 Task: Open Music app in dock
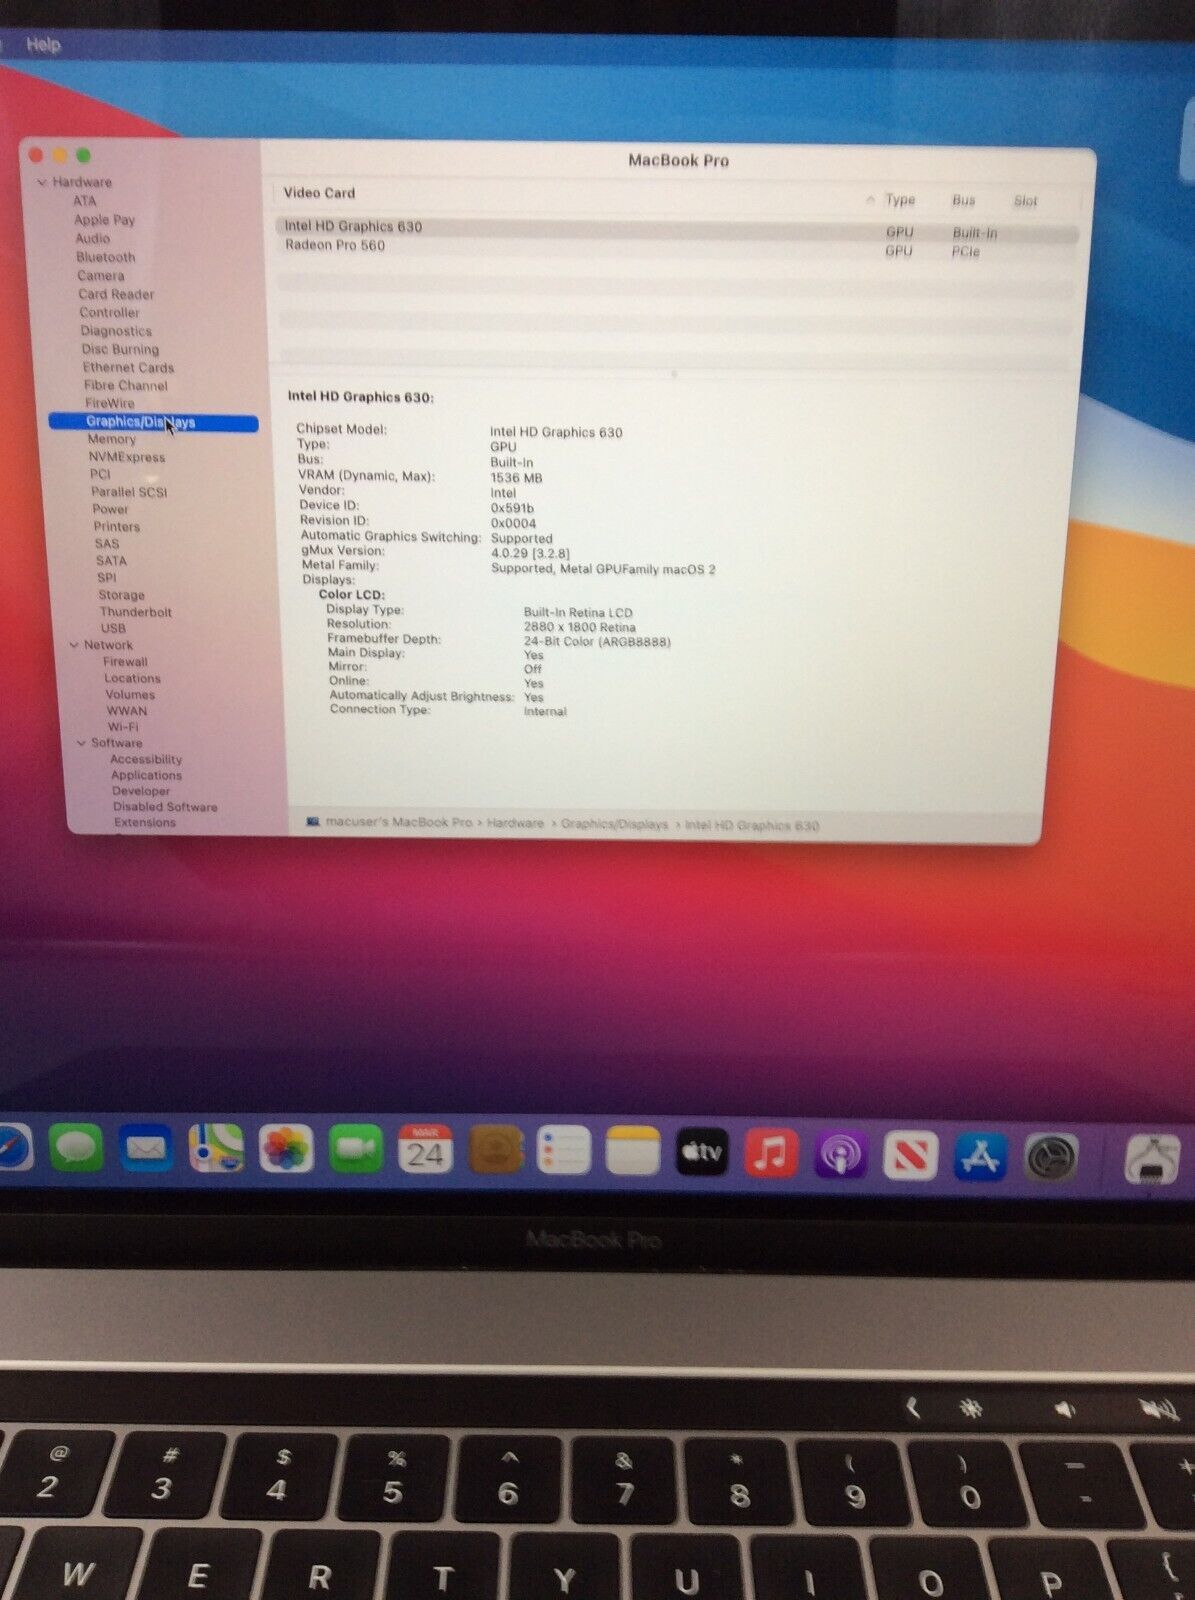click(771, 1154)
